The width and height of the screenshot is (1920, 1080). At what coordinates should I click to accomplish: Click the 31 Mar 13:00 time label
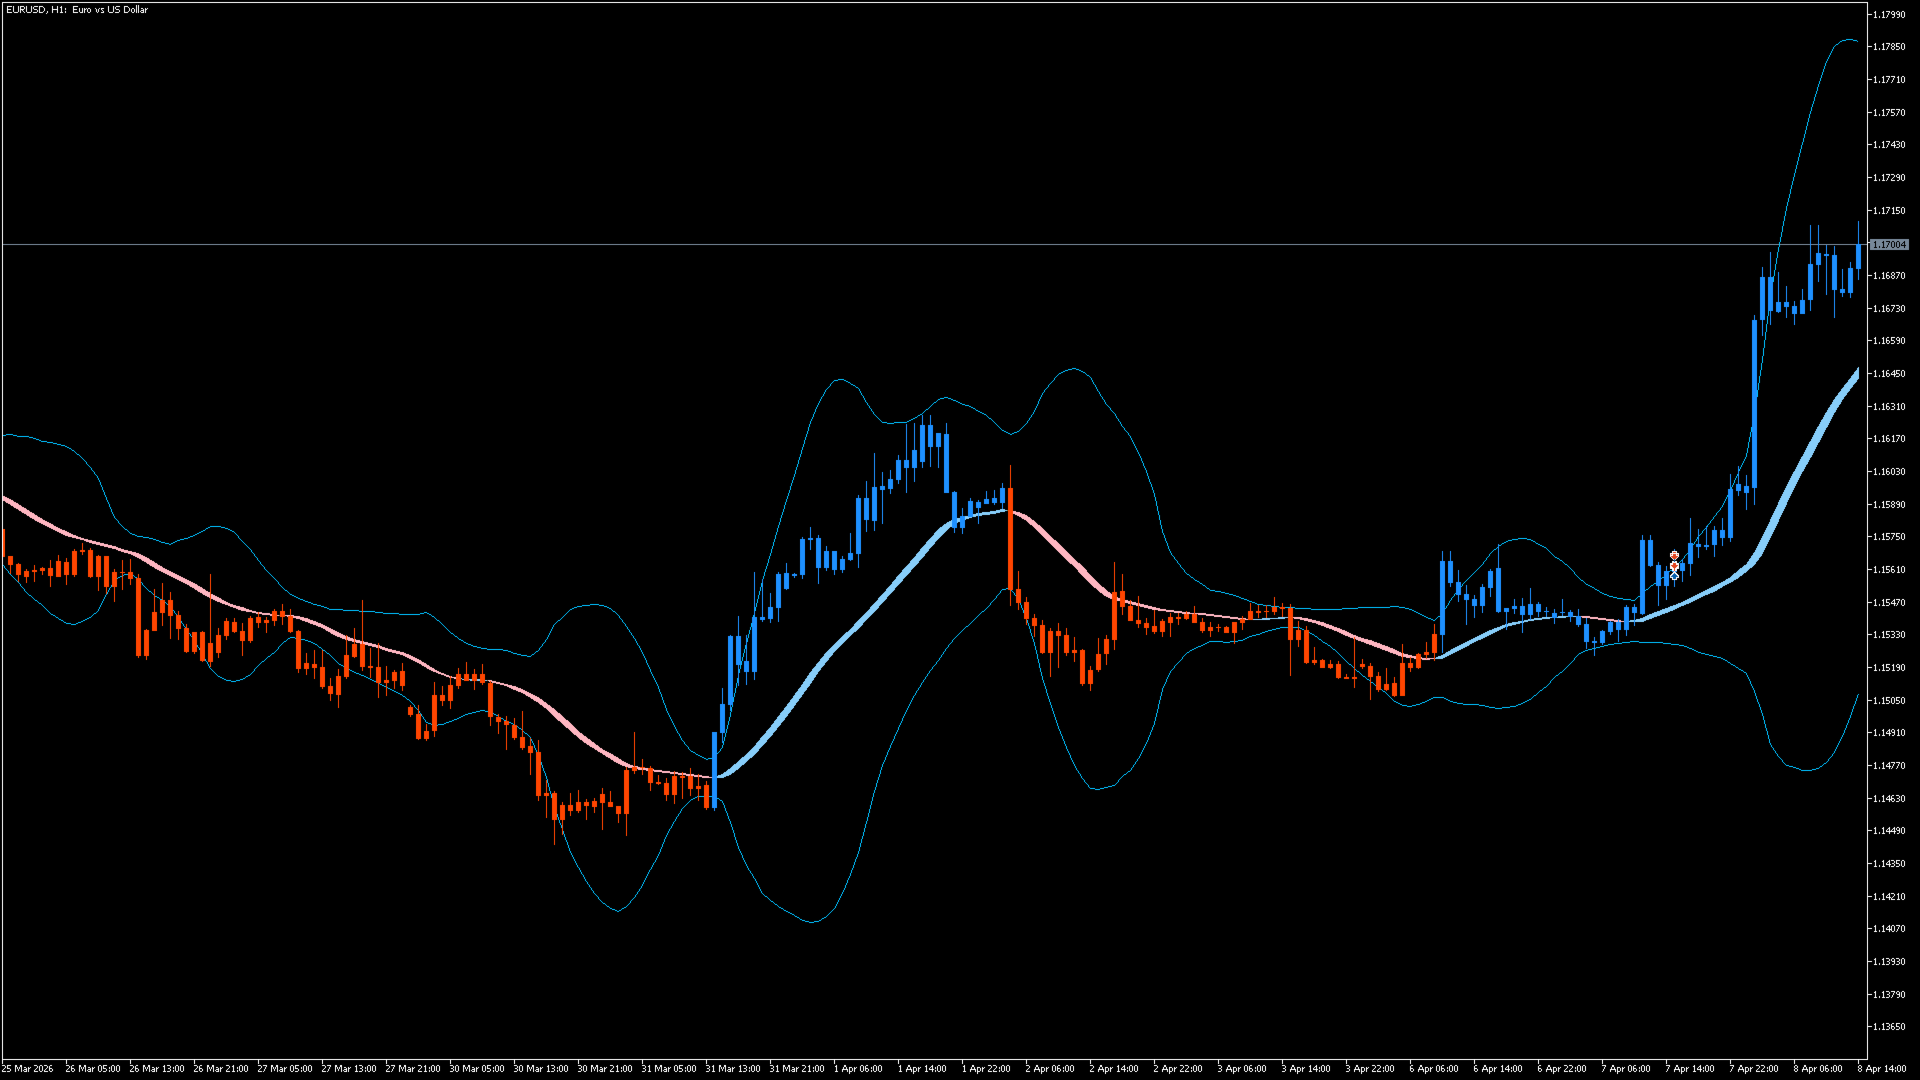[733, 1069]
